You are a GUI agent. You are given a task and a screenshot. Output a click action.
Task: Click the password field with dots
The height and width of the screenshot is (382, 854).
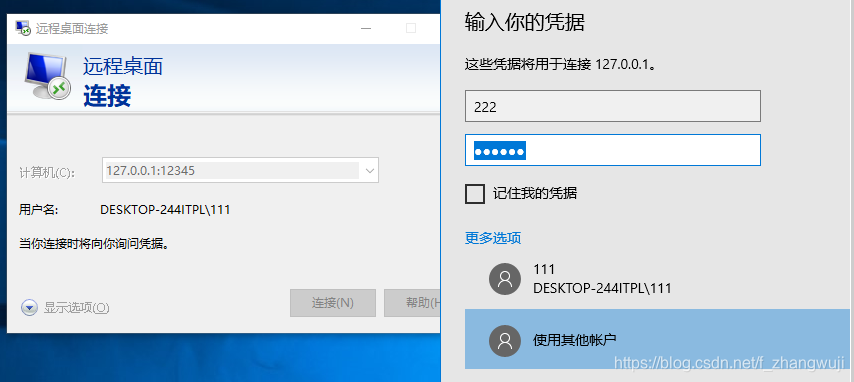(x=613, y=150)
